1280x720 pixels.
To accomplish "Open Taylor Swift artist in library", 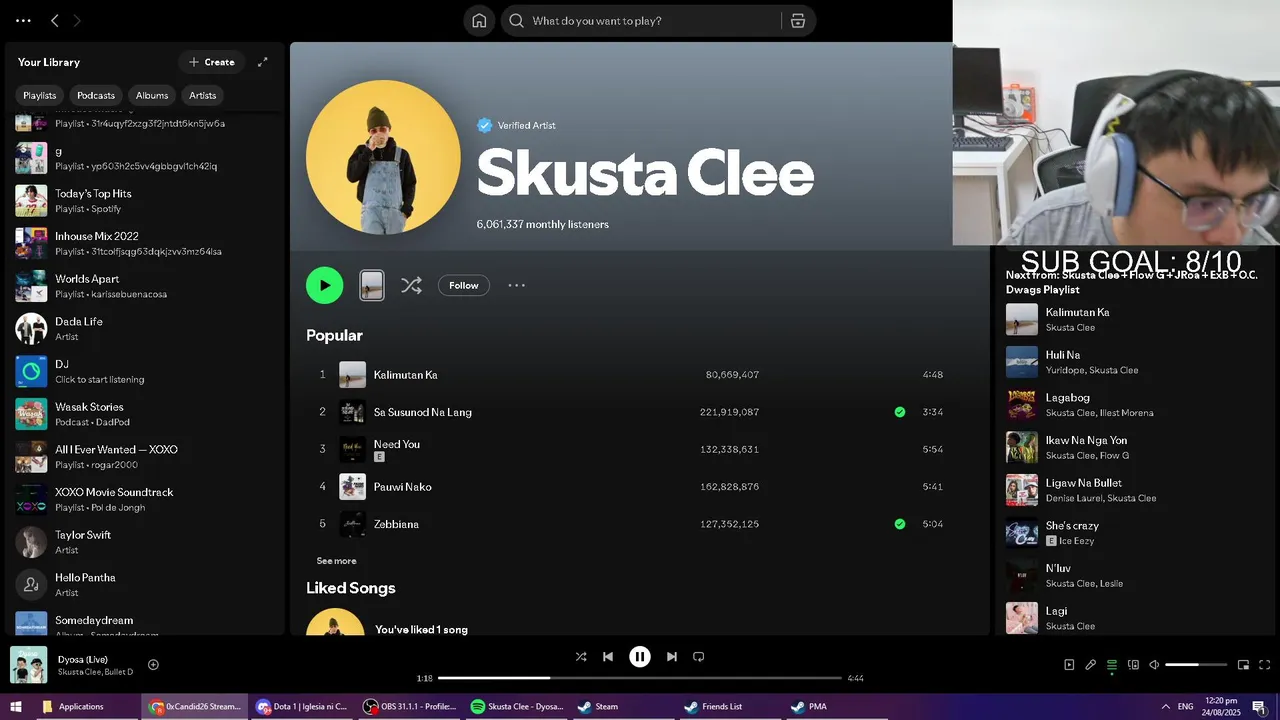I will click(145, 542).
